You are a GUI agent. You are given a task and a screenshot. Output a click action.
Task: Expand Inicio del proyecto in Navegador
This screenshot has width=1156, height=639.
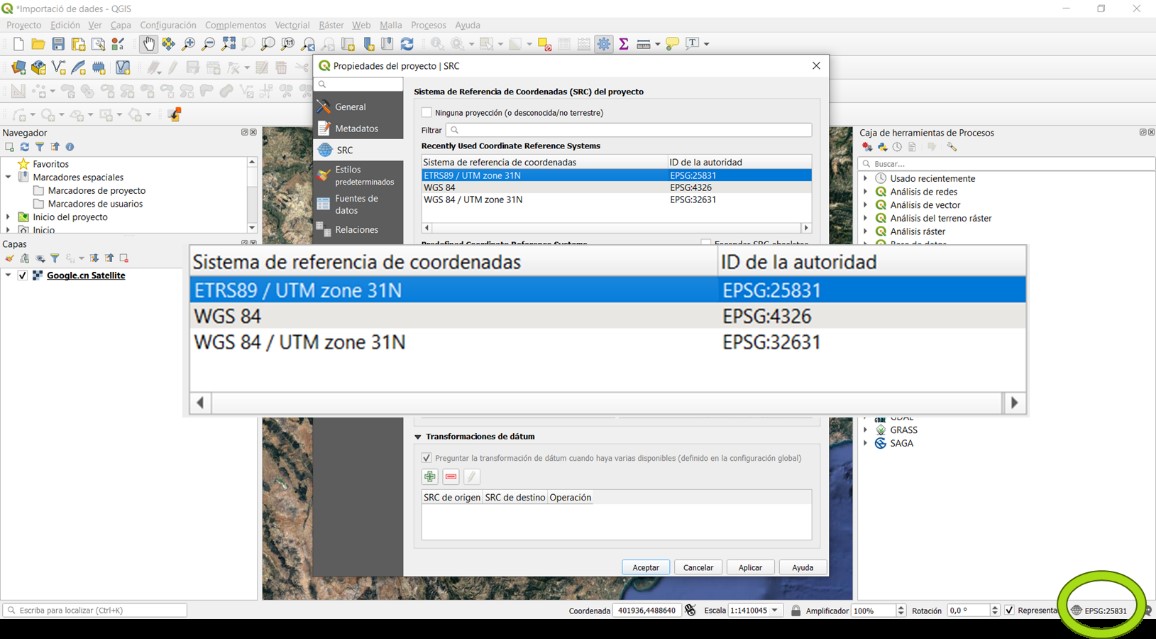(x=8, y=217)
